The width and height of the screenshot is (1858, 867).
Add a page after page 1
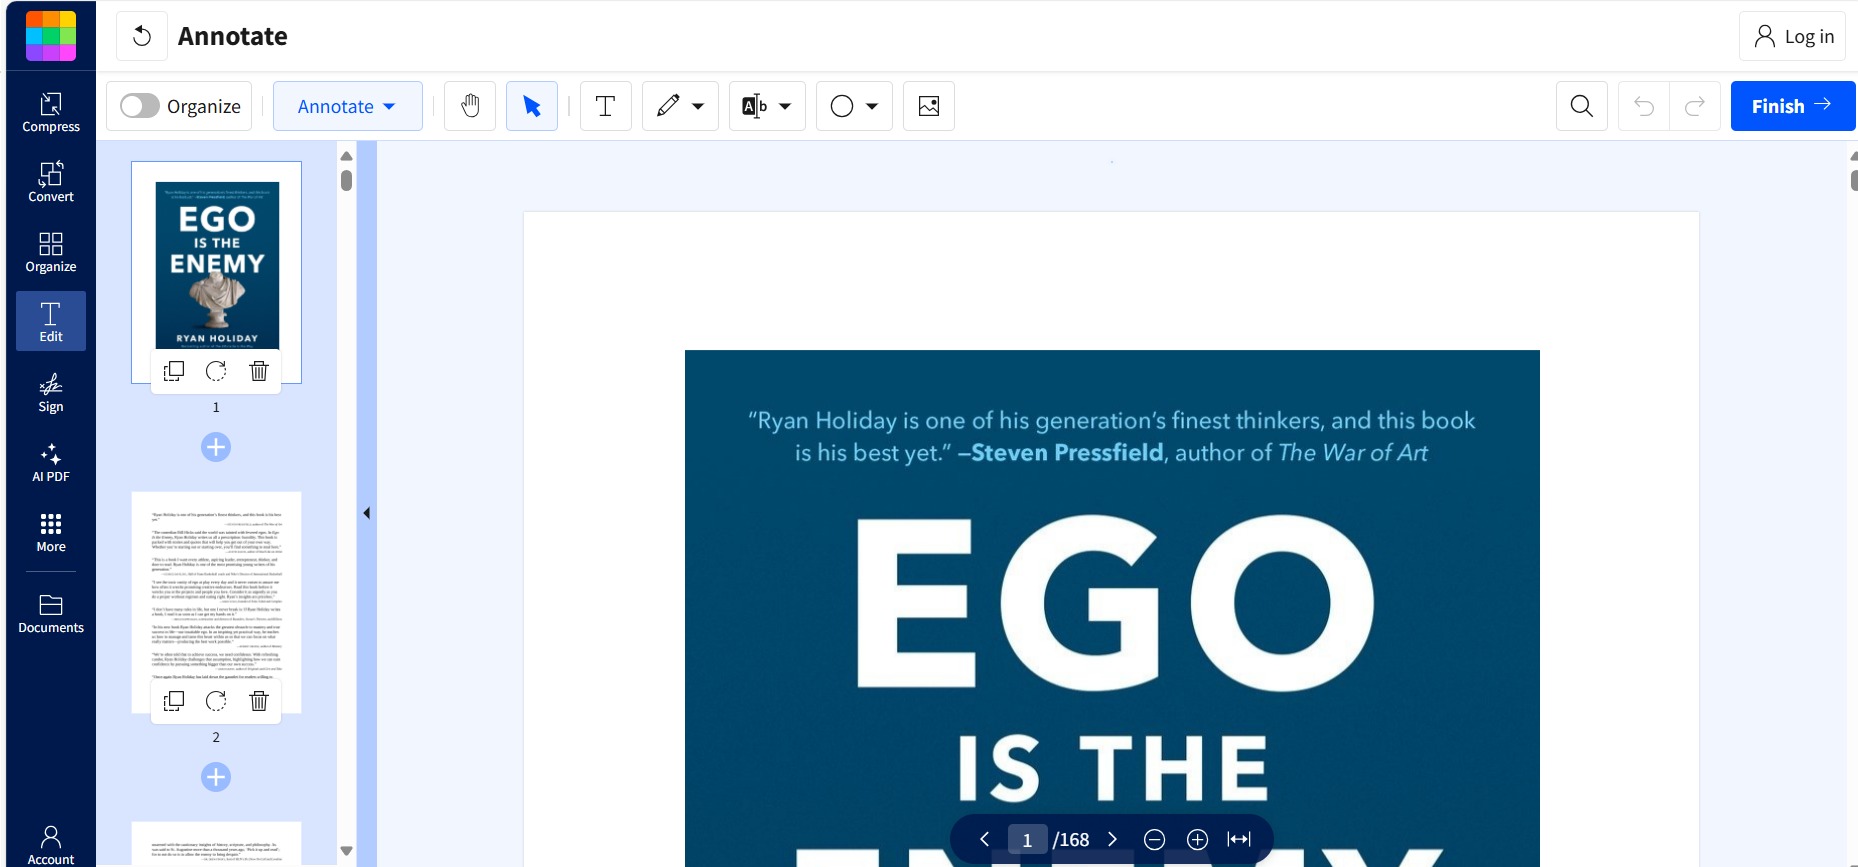pos(216,447)
